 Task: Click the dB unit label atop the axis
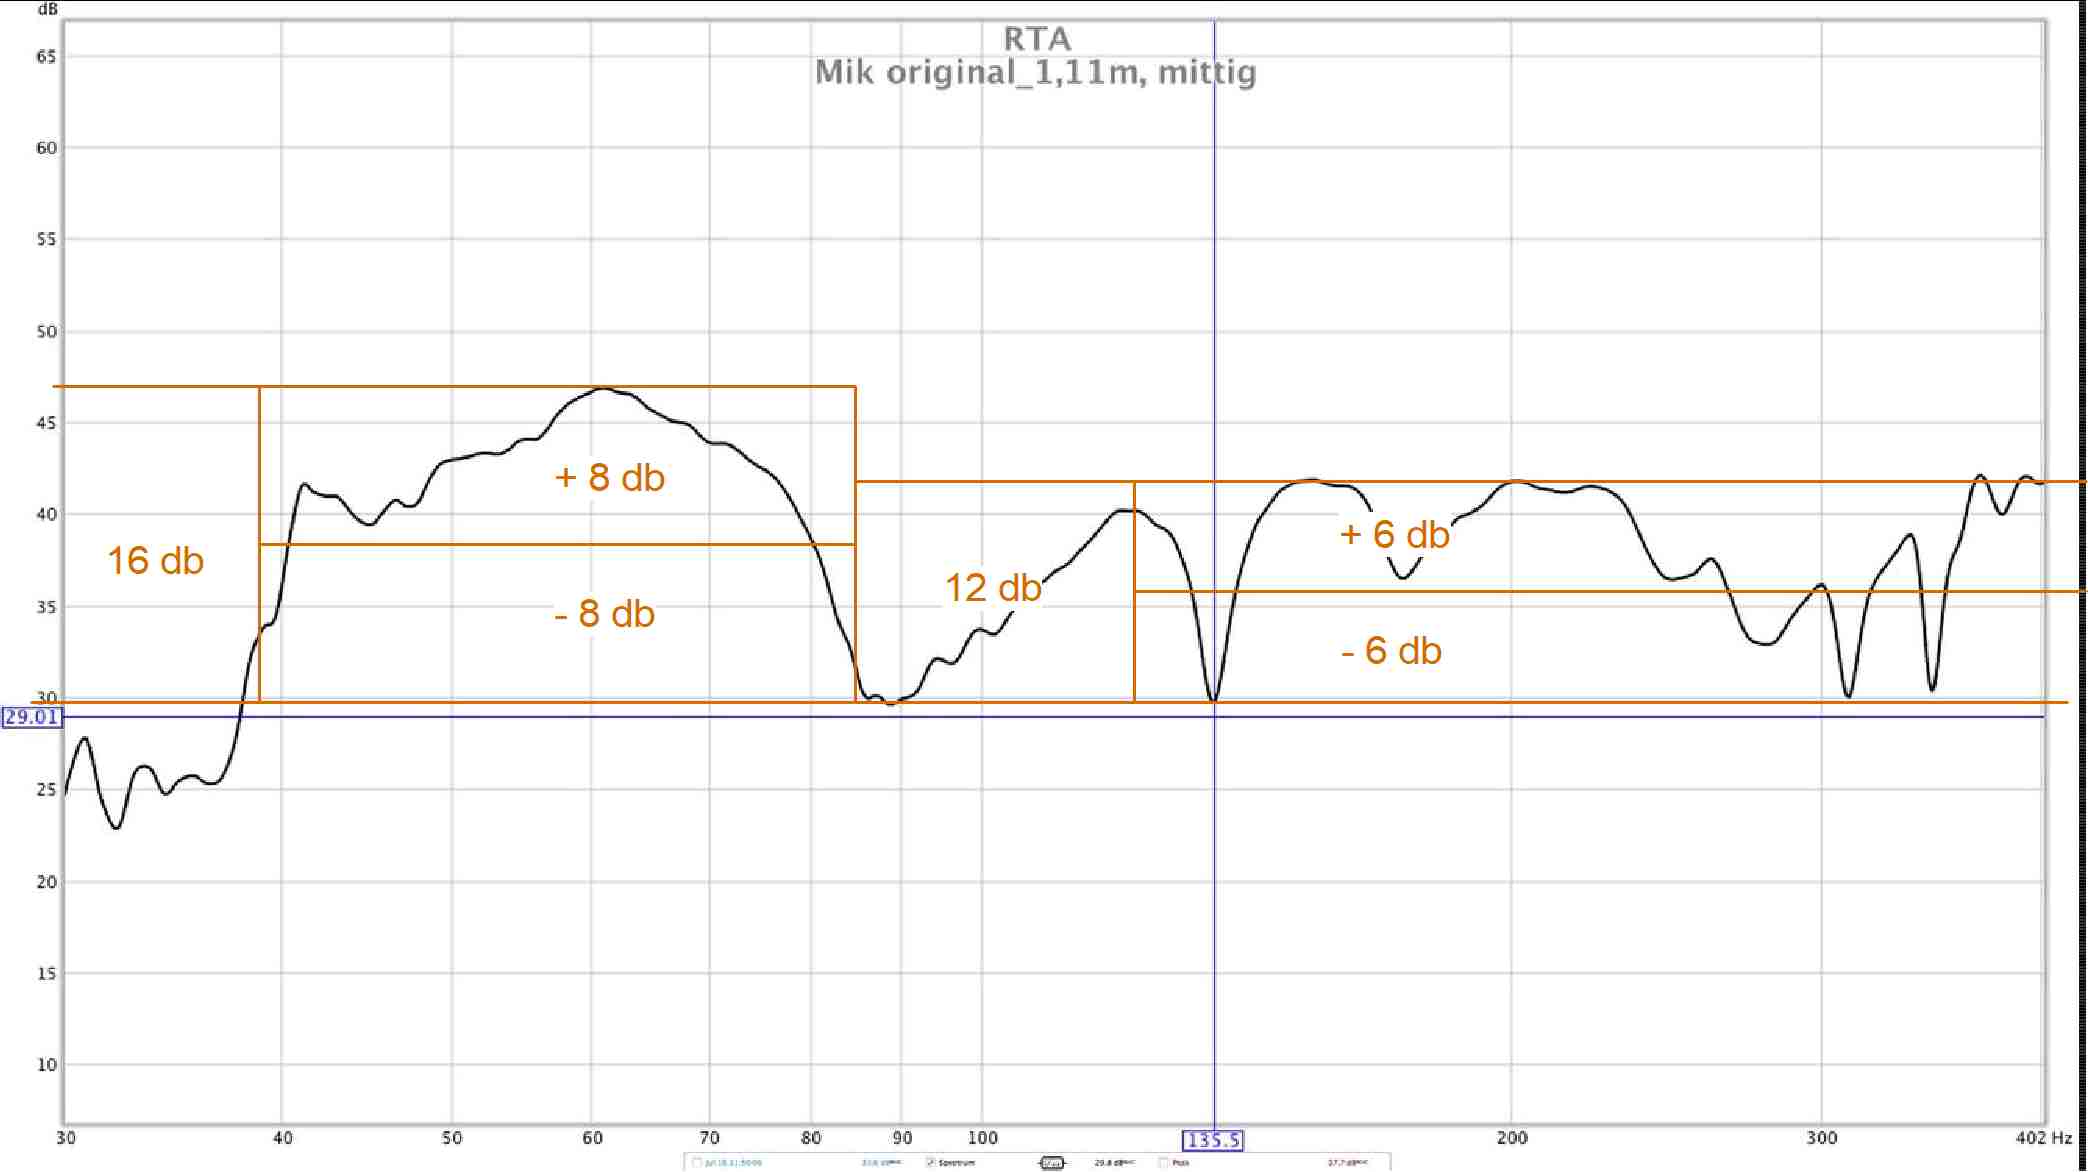(x=47, y=9)
